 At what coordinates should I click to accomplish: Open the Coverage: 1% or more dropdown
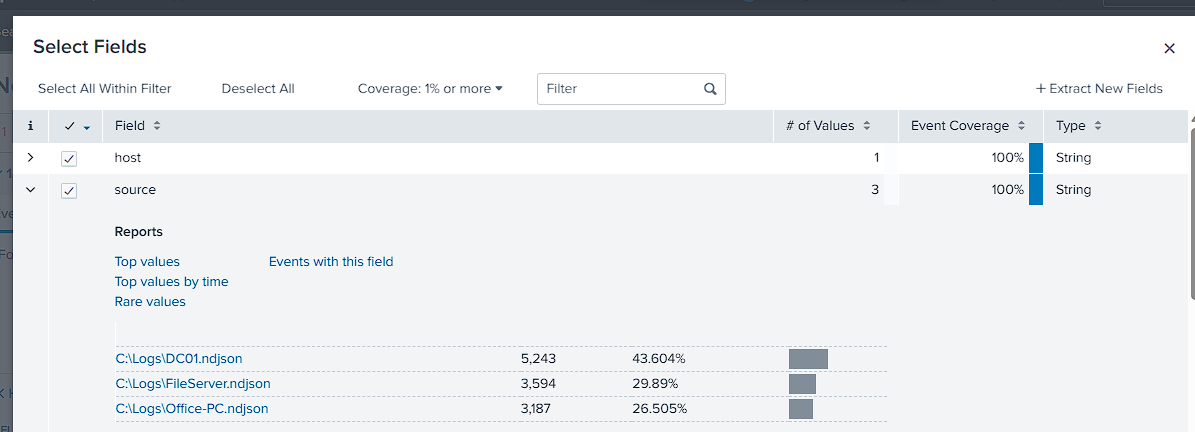(431, 88)
